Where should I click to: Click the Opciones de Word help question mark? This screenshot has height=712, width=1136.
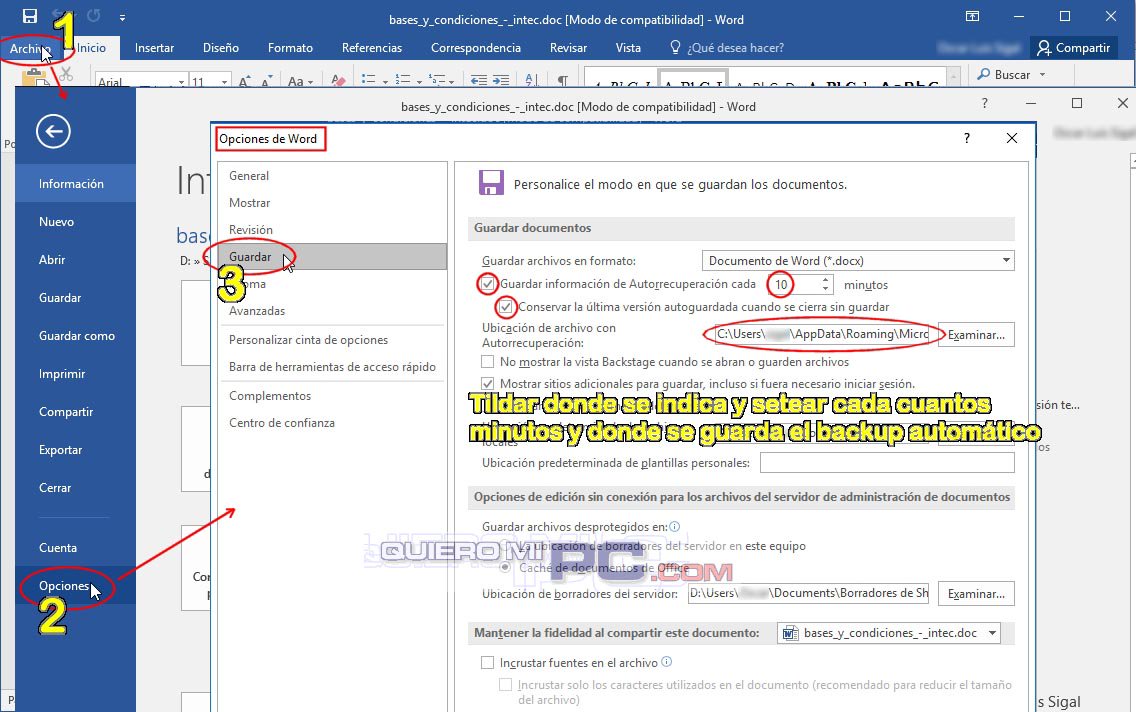click(x=966, y=138)
